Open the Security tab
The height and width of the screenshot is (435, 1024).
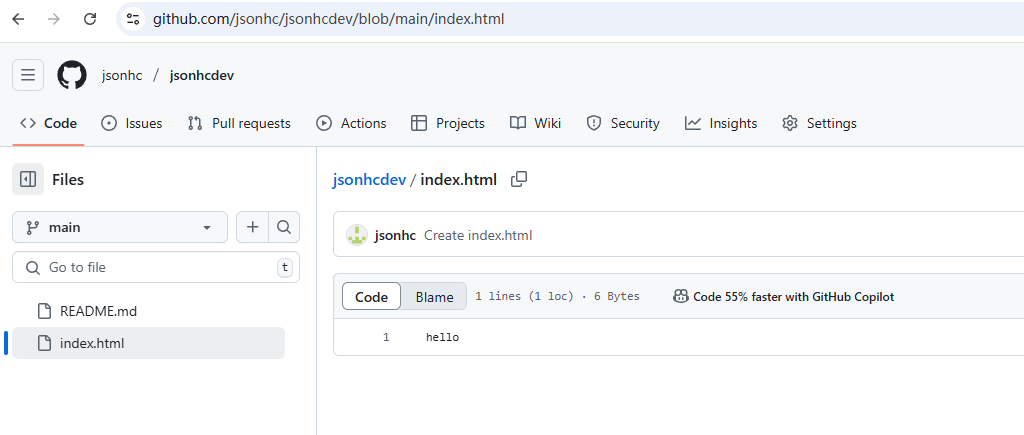(x=623, y=123)
